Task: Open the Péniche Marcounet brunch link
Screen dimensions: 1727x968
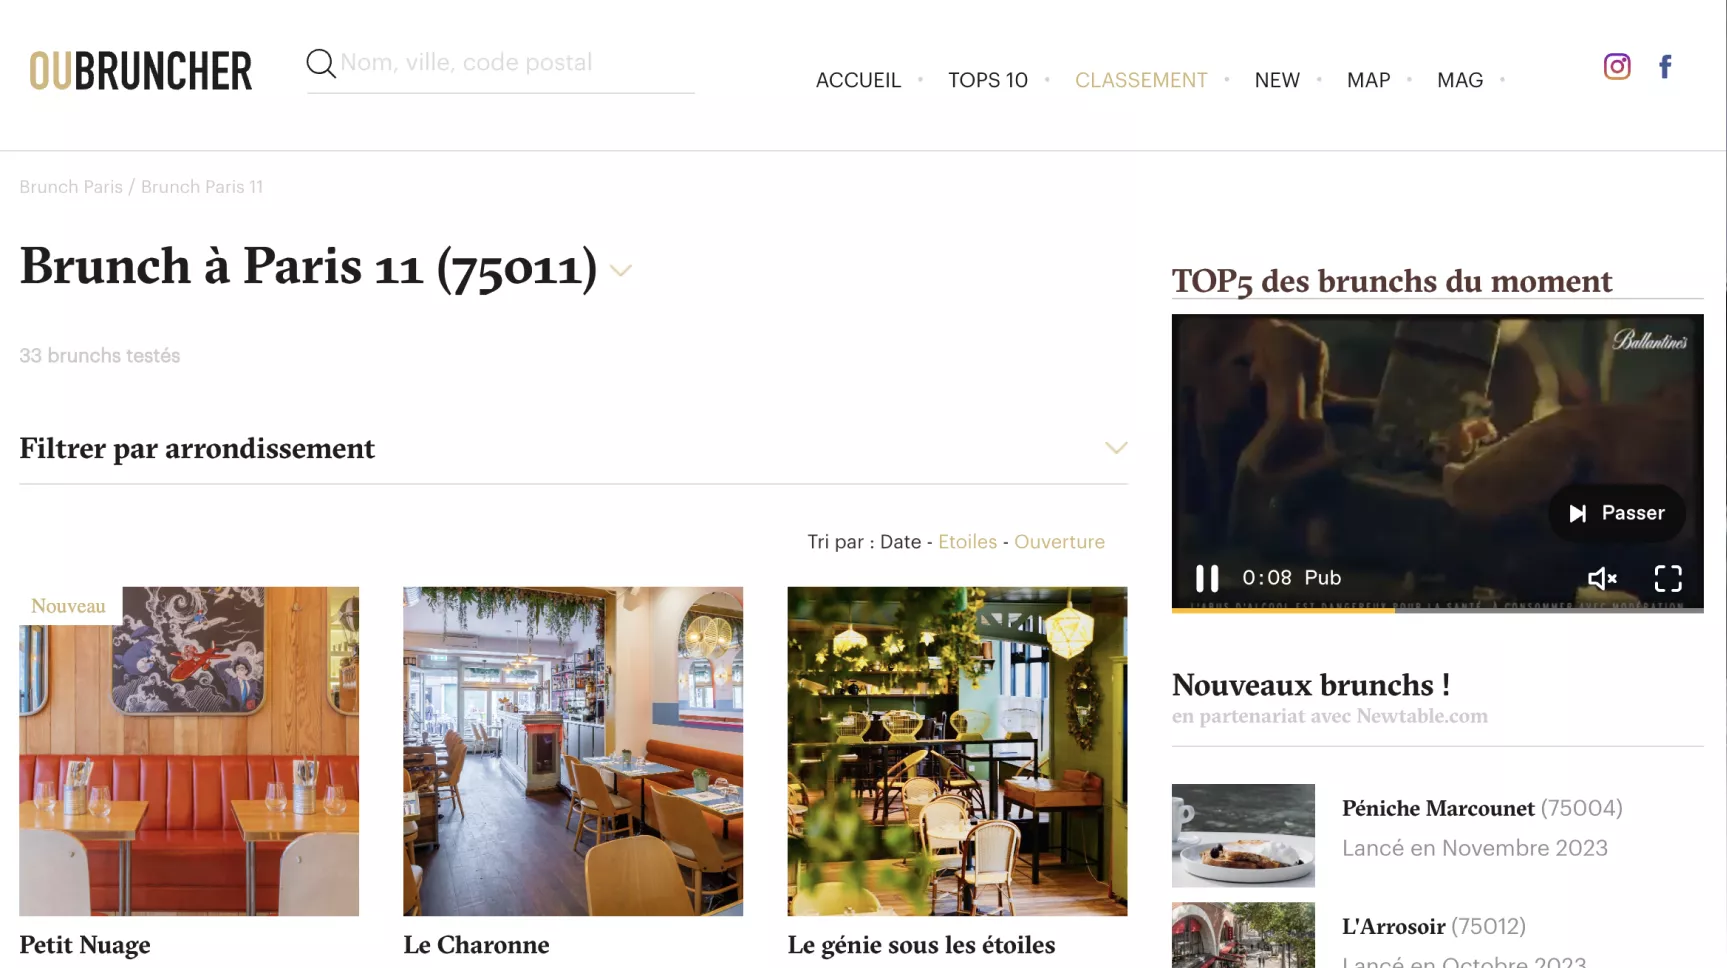Action: point(1438,808)
